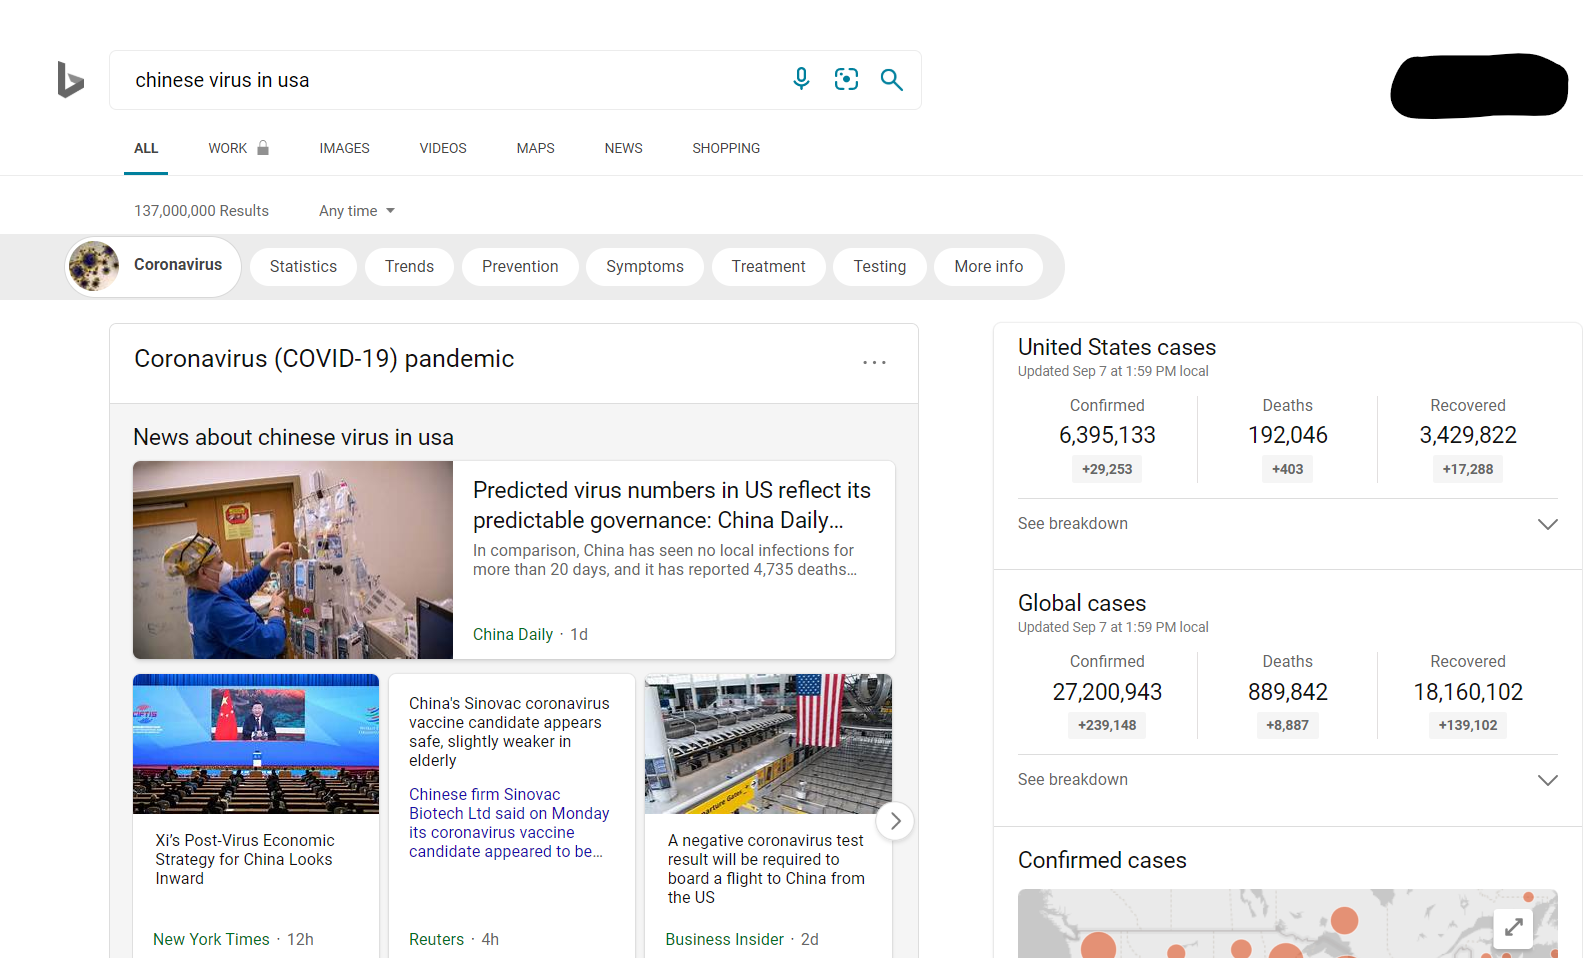Select the Statistics pill
The width and height of the screenshot is (1583, 958).
tap(303, 267)
